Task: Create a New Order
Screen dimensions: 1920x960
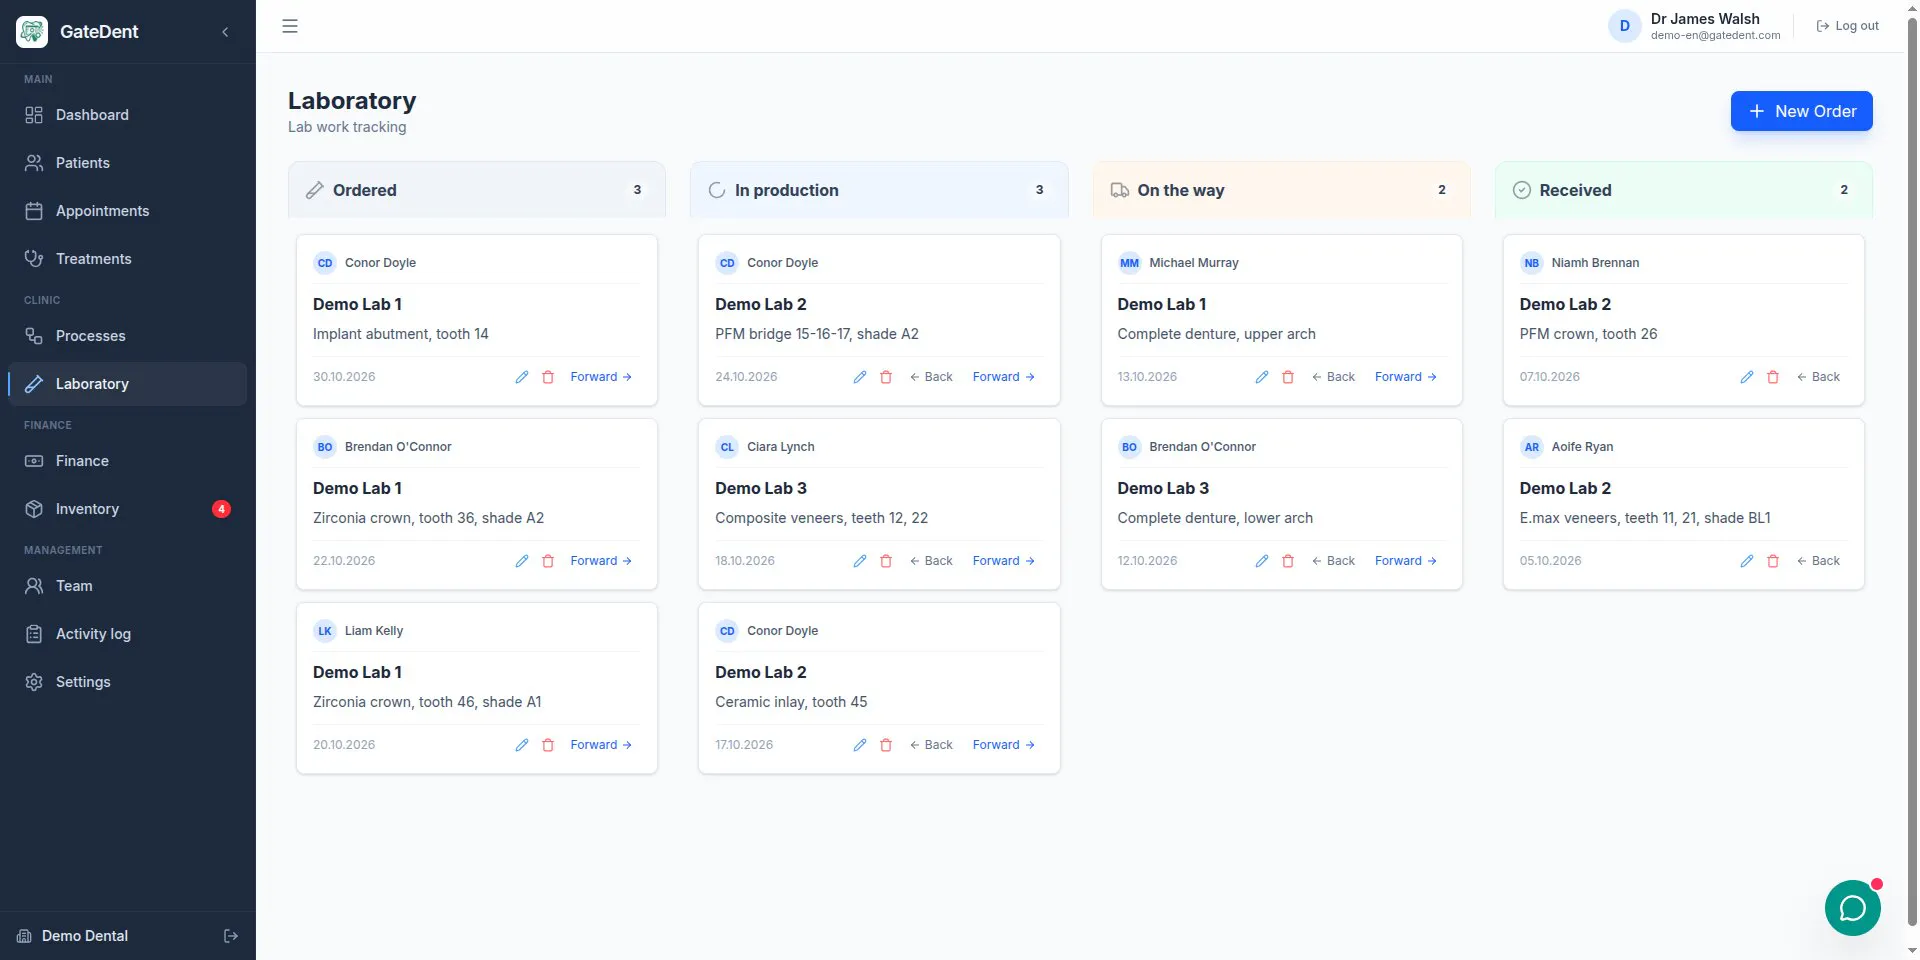Action: 1801,111
